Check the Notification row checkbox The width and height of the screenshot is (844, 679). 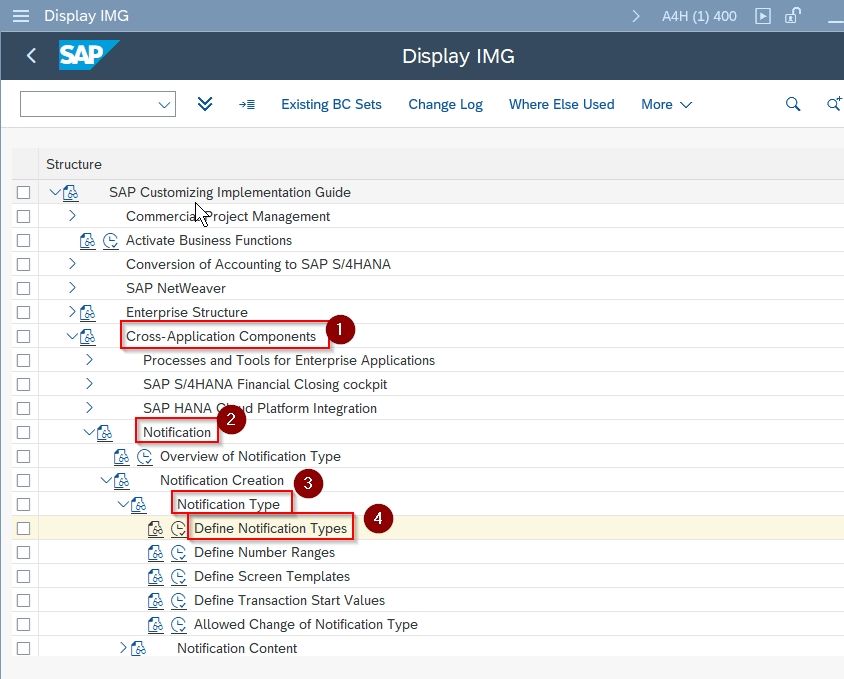pyautogui.click(x=23, y=432)
